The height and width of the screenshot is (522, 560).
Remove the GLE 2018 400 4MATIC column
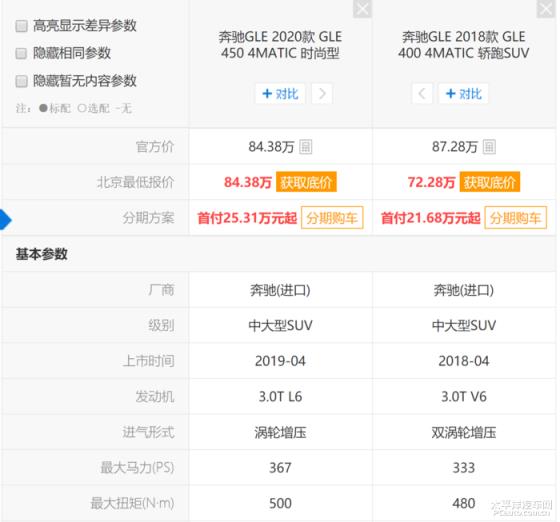(x=546, y=9)
